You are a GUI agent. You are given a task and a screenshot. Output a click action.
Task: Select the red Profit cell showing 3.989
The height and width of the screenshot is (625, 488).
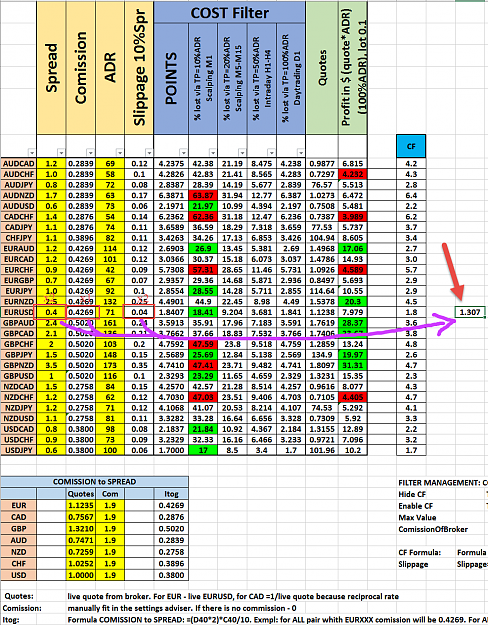click(x=352, y=217)
